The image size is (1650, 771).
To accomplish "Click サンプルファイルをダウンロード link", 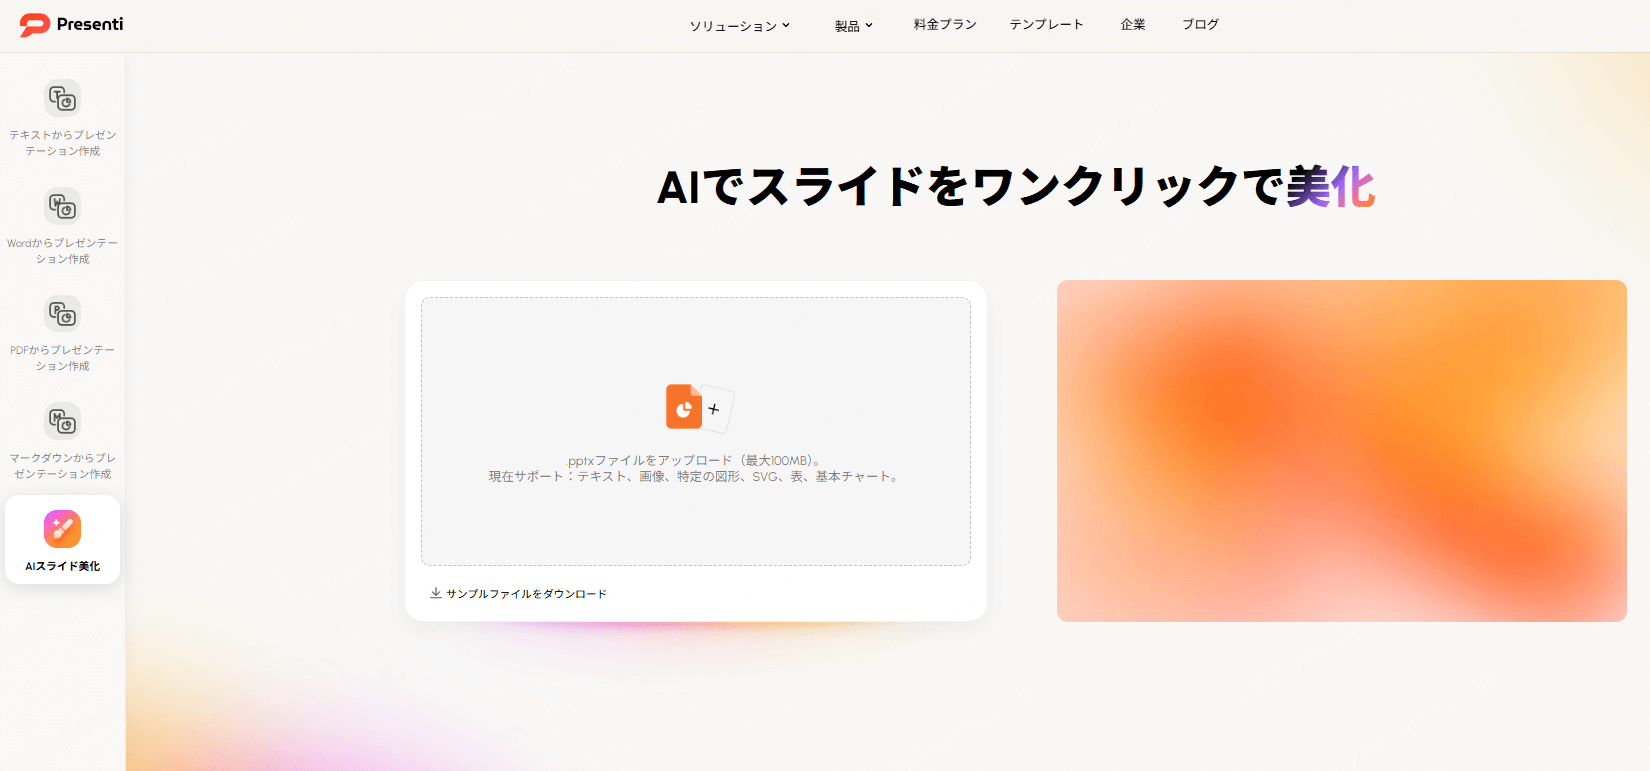I will point(526,594).
